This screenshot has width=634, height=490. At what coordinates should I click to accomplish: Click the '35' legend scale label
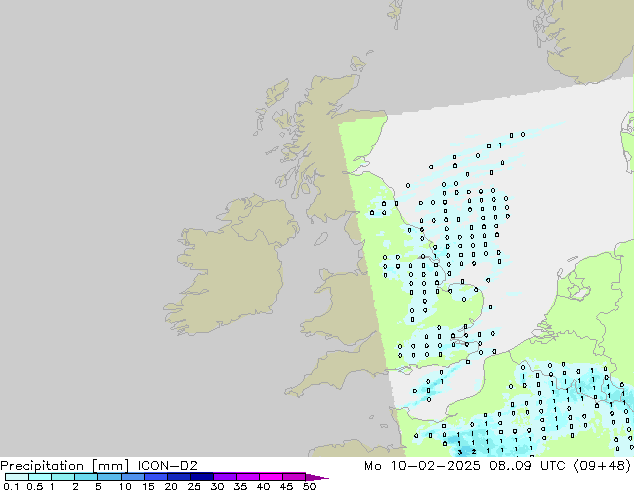[x=240, y=486]
